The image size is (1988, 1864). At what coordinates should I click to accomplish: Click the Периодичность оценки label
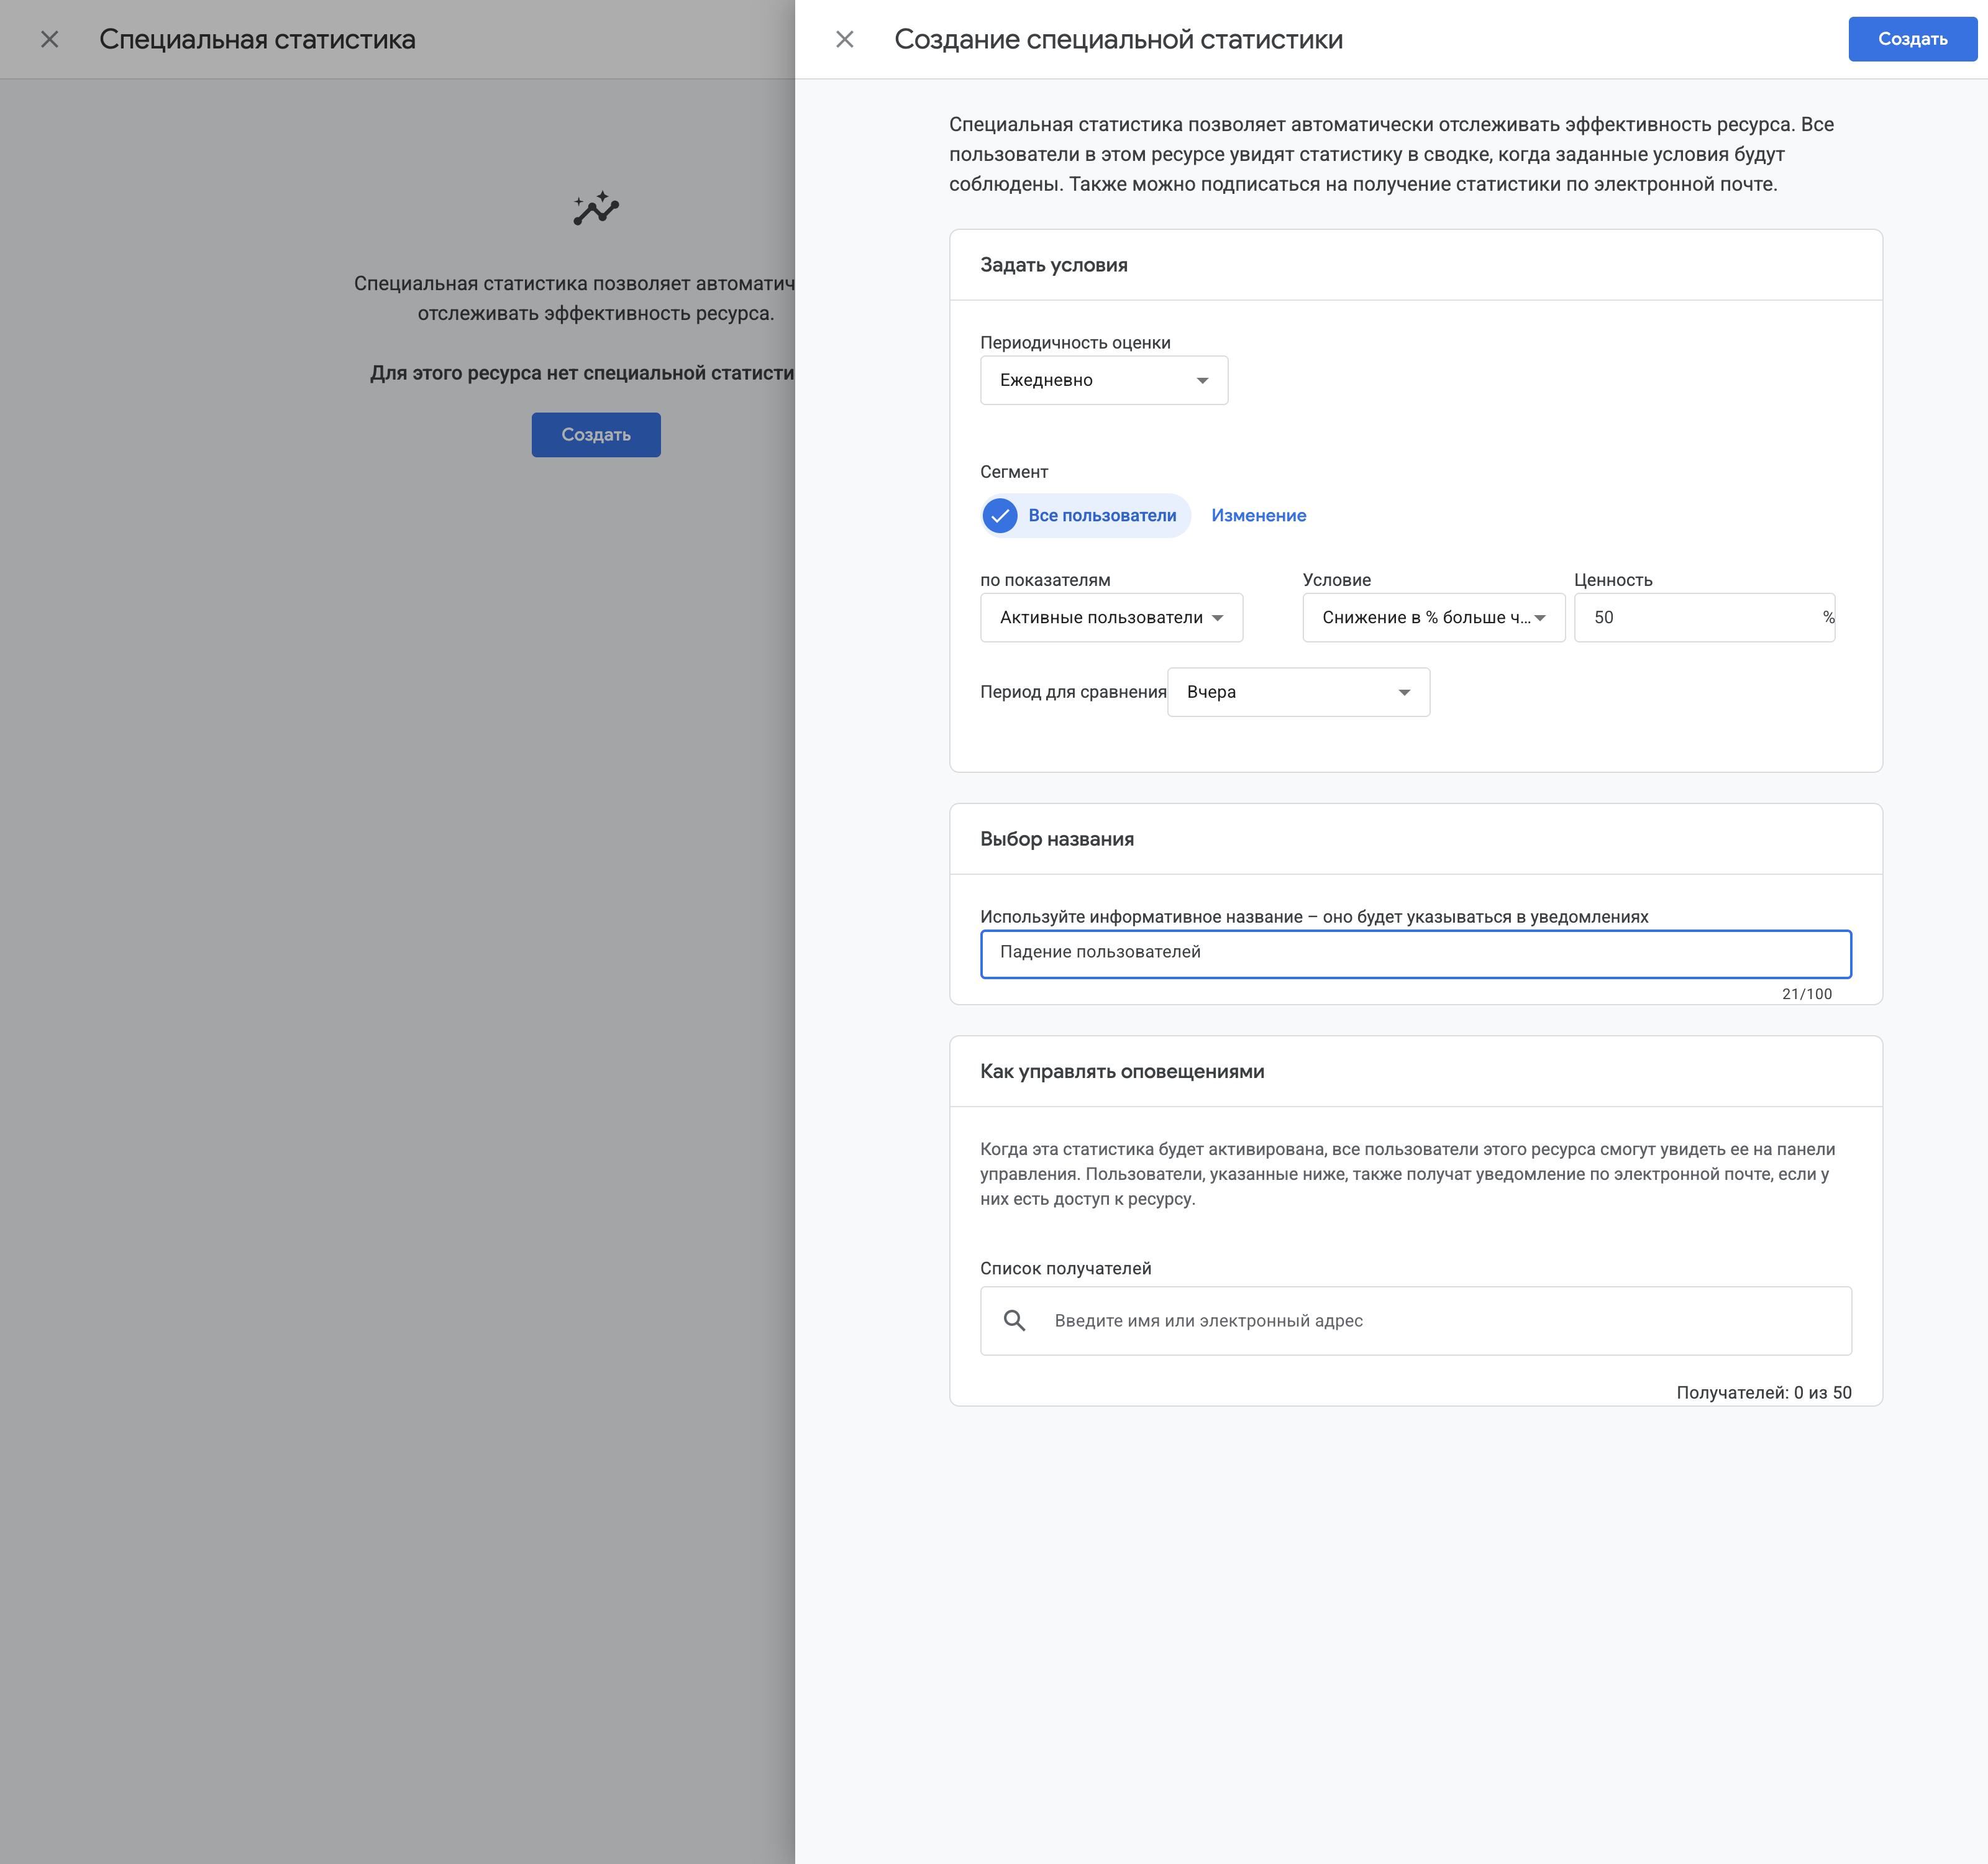pos(1074,342)
